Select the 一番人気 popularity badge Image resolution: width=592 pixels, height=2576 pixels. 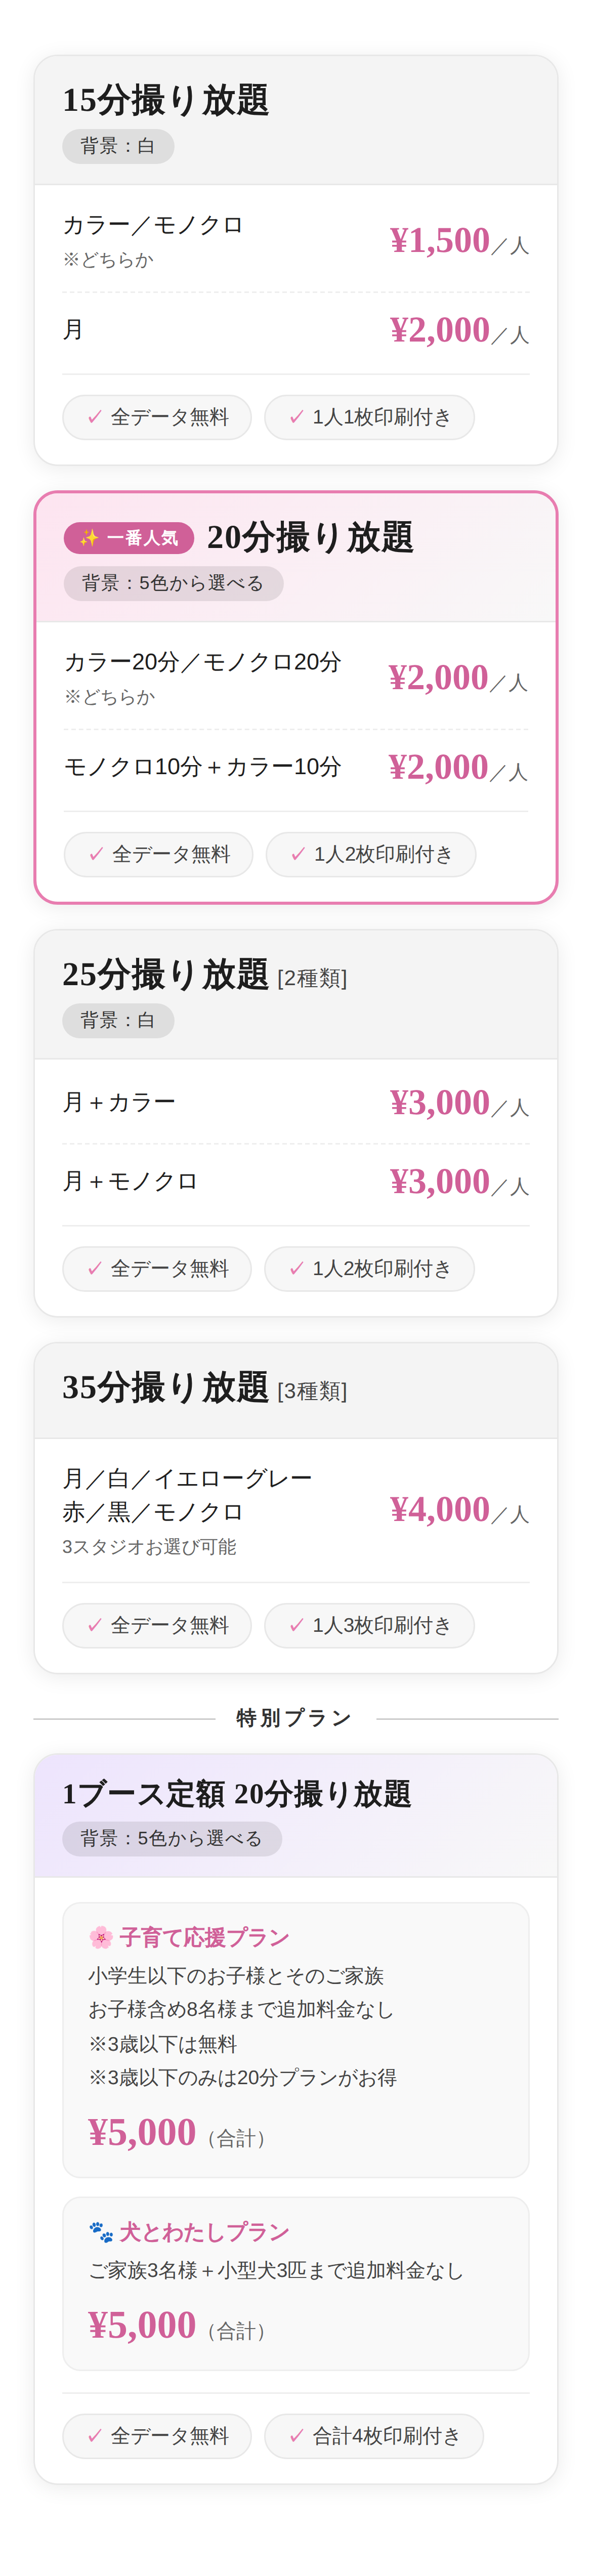coord(129,538)
